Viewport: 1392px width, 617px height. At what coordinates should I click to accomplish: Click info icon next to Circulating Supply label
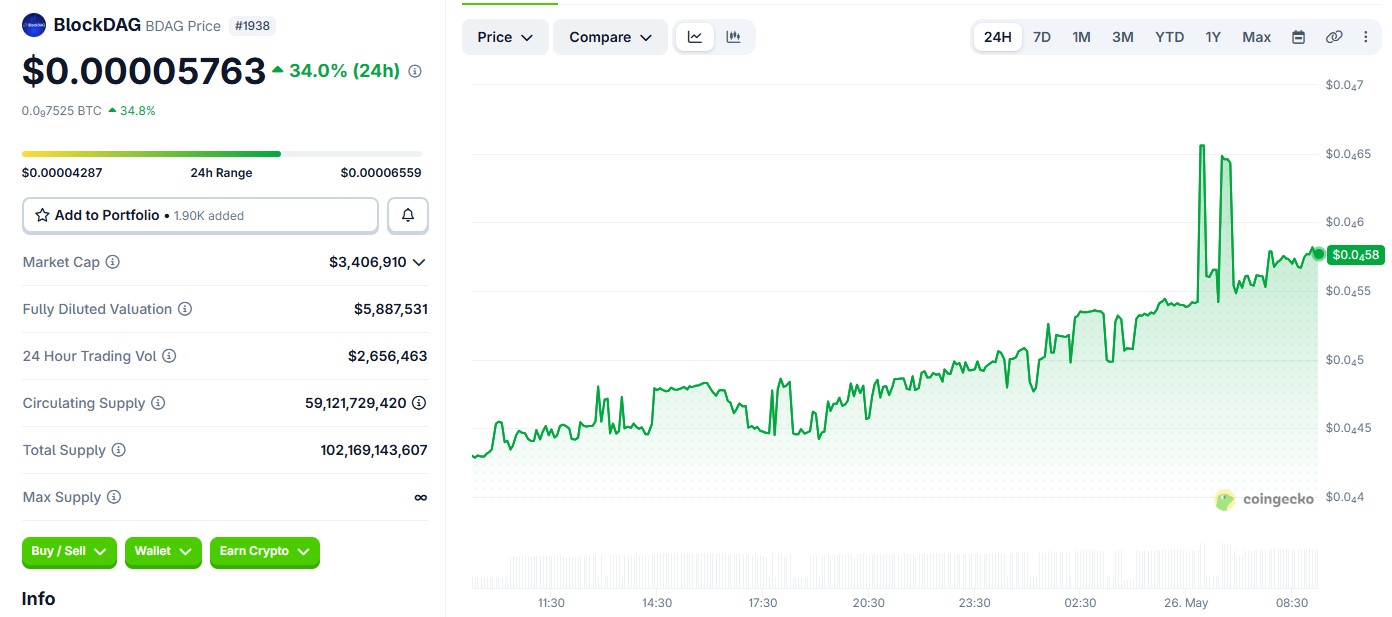coord(158,403)
